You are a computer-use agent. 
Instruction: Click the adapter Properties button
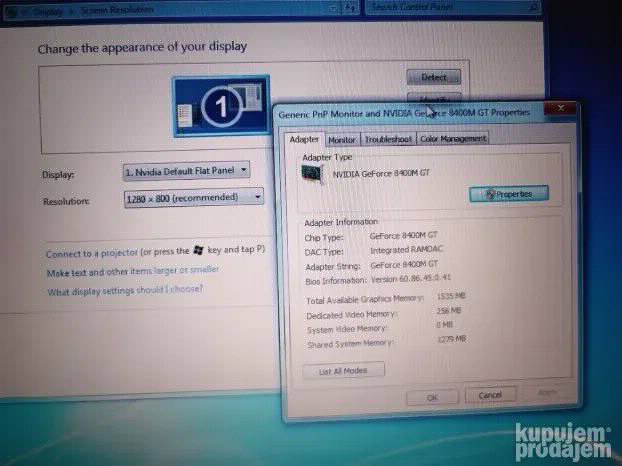pyautogui.click(x=509, y=194)
